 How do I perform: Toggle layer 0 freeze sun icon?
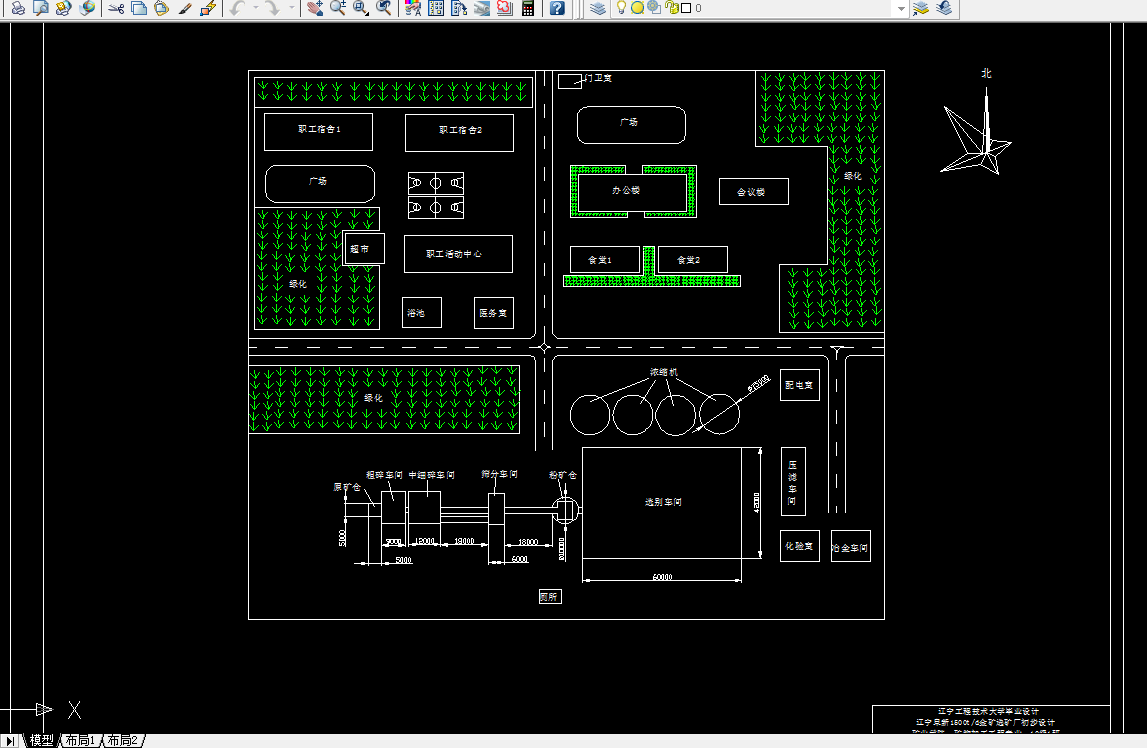click(x=637, y=8)
